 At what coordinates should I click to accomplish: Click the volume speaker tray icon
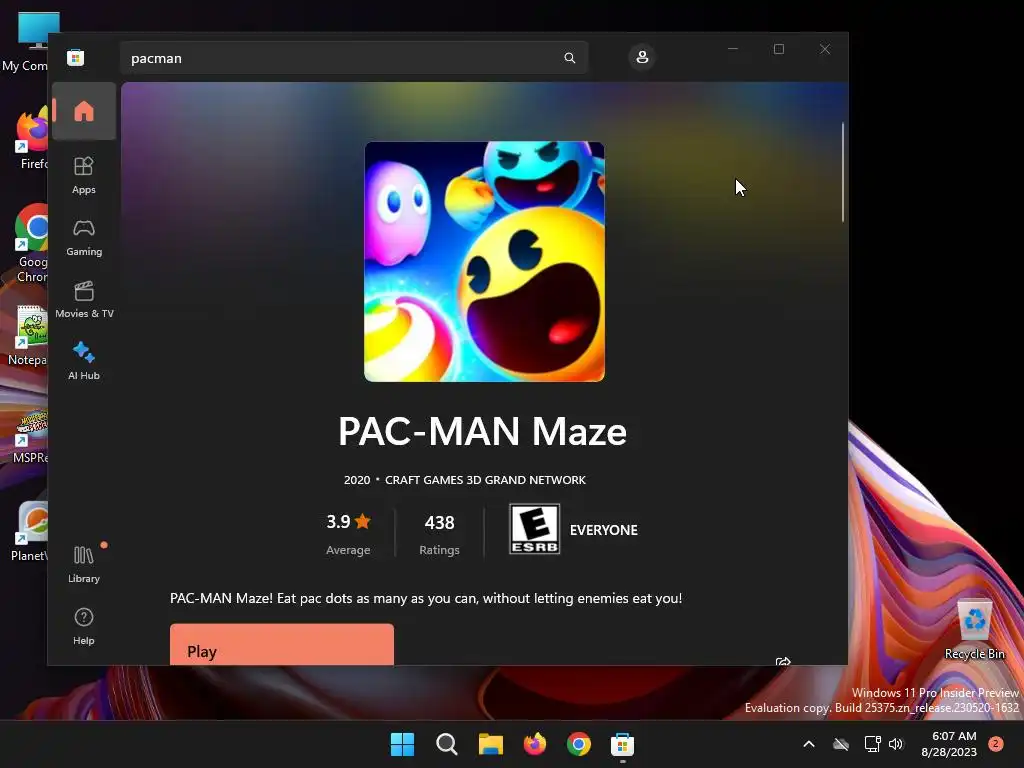point(896,744)
